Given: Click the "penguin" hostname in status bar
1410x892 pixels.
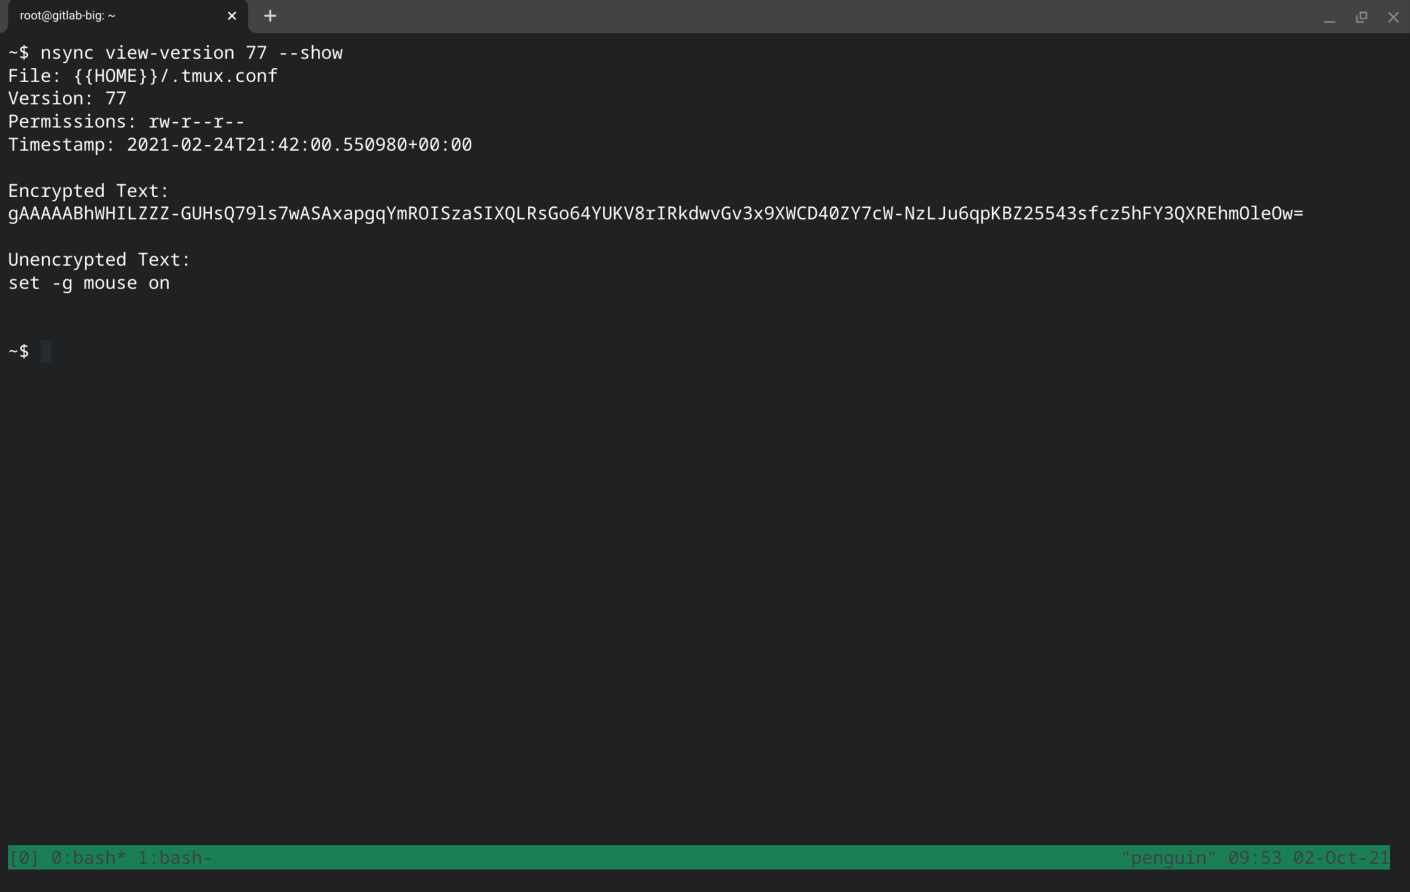Looking at the screenshot, I should coord(1169,858).
